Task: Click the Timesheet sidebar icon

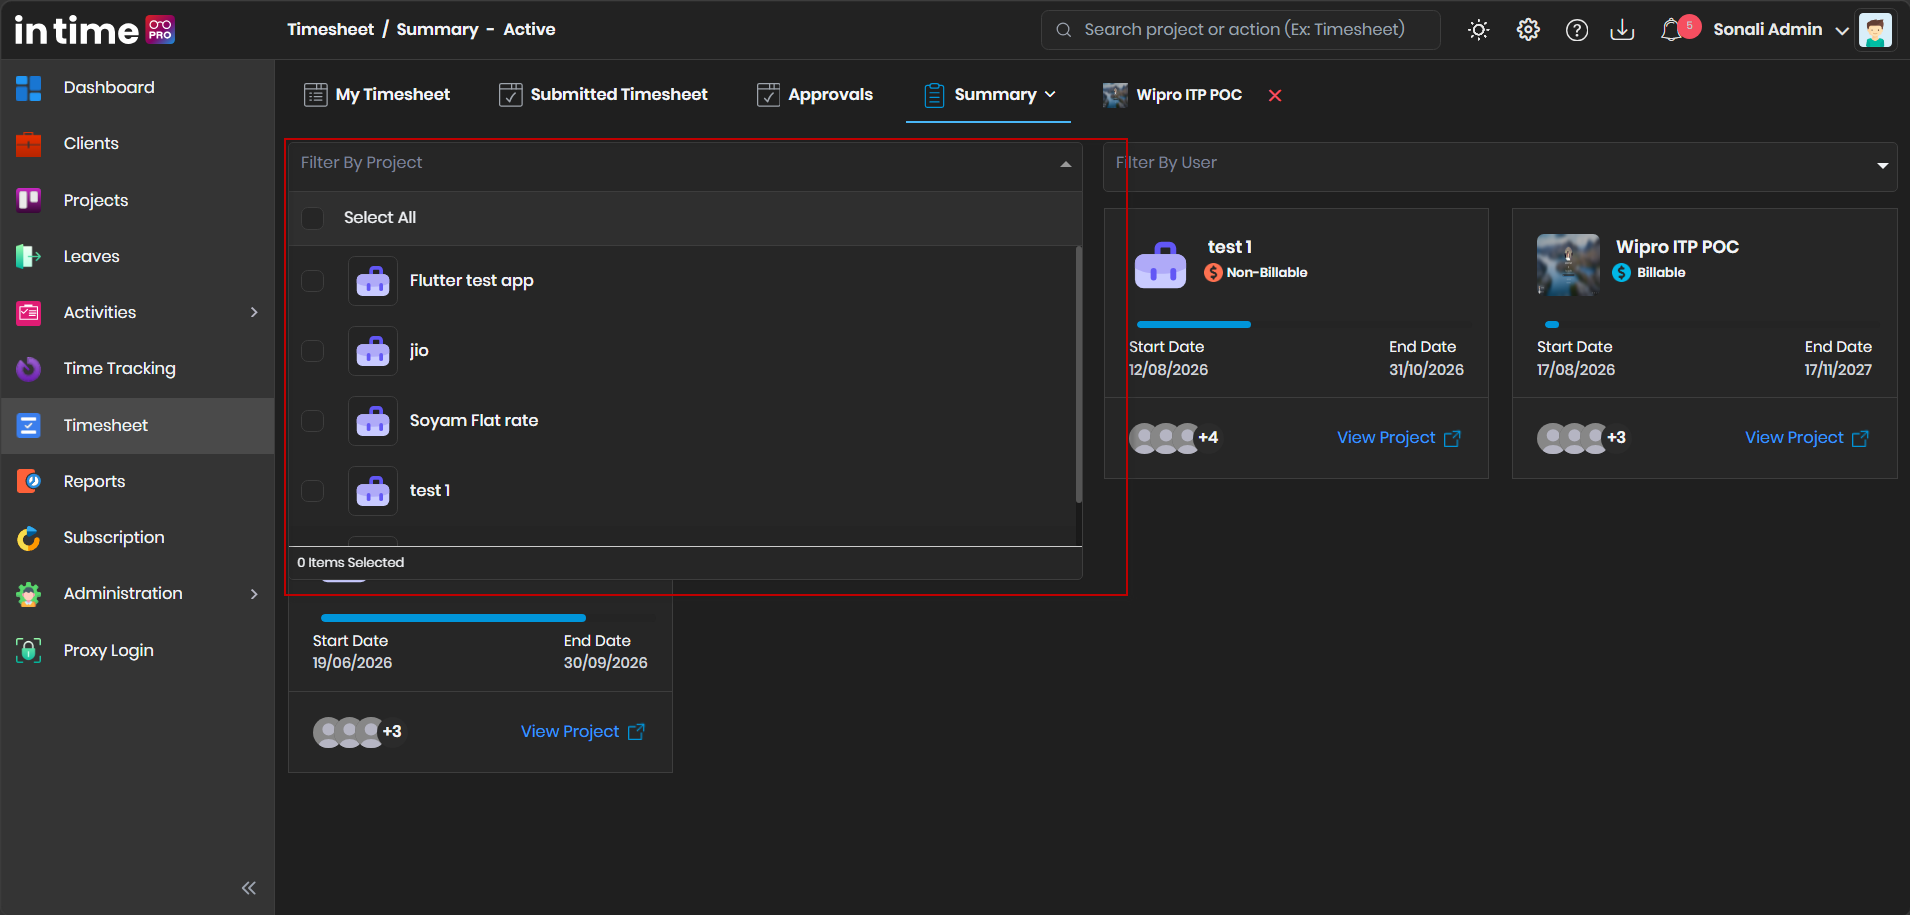Action: pos(29,425)
